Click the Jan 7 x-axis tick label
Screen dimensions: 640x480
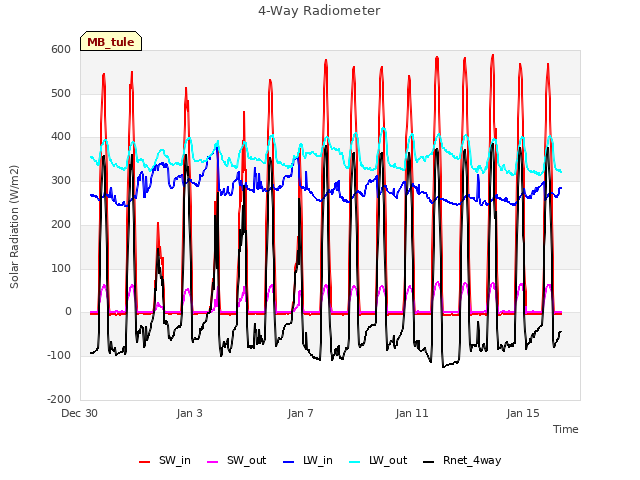[x=301, y=413]
